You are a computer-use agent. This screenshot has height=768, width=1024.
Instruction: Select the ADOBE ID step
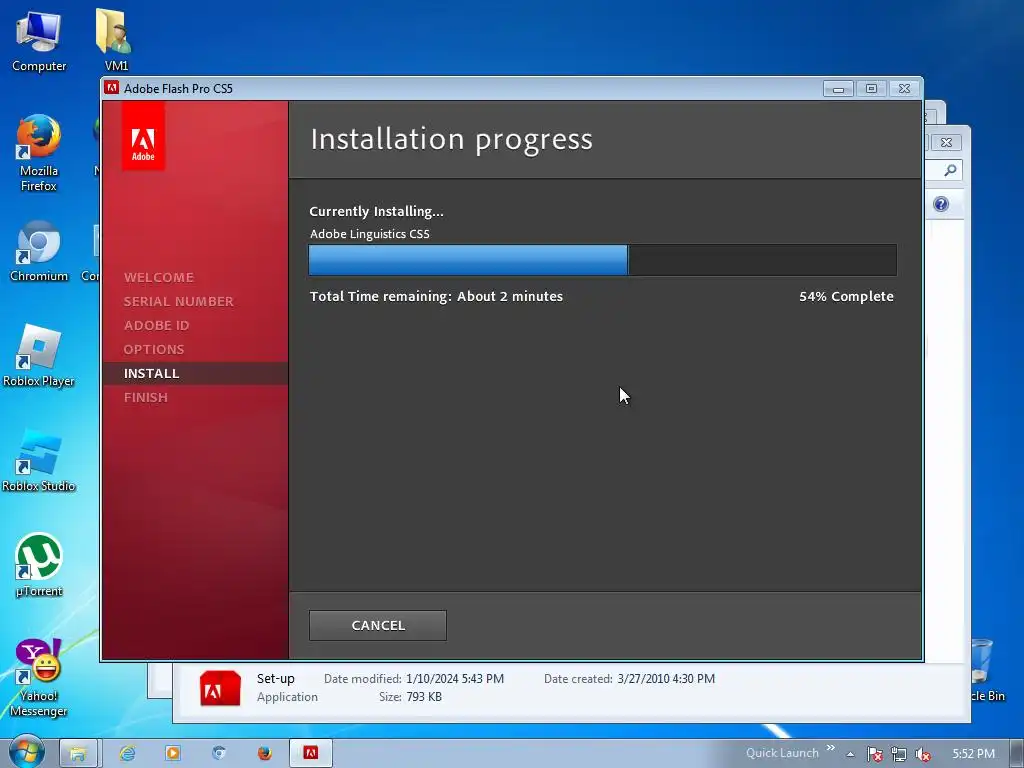point(156,325)
